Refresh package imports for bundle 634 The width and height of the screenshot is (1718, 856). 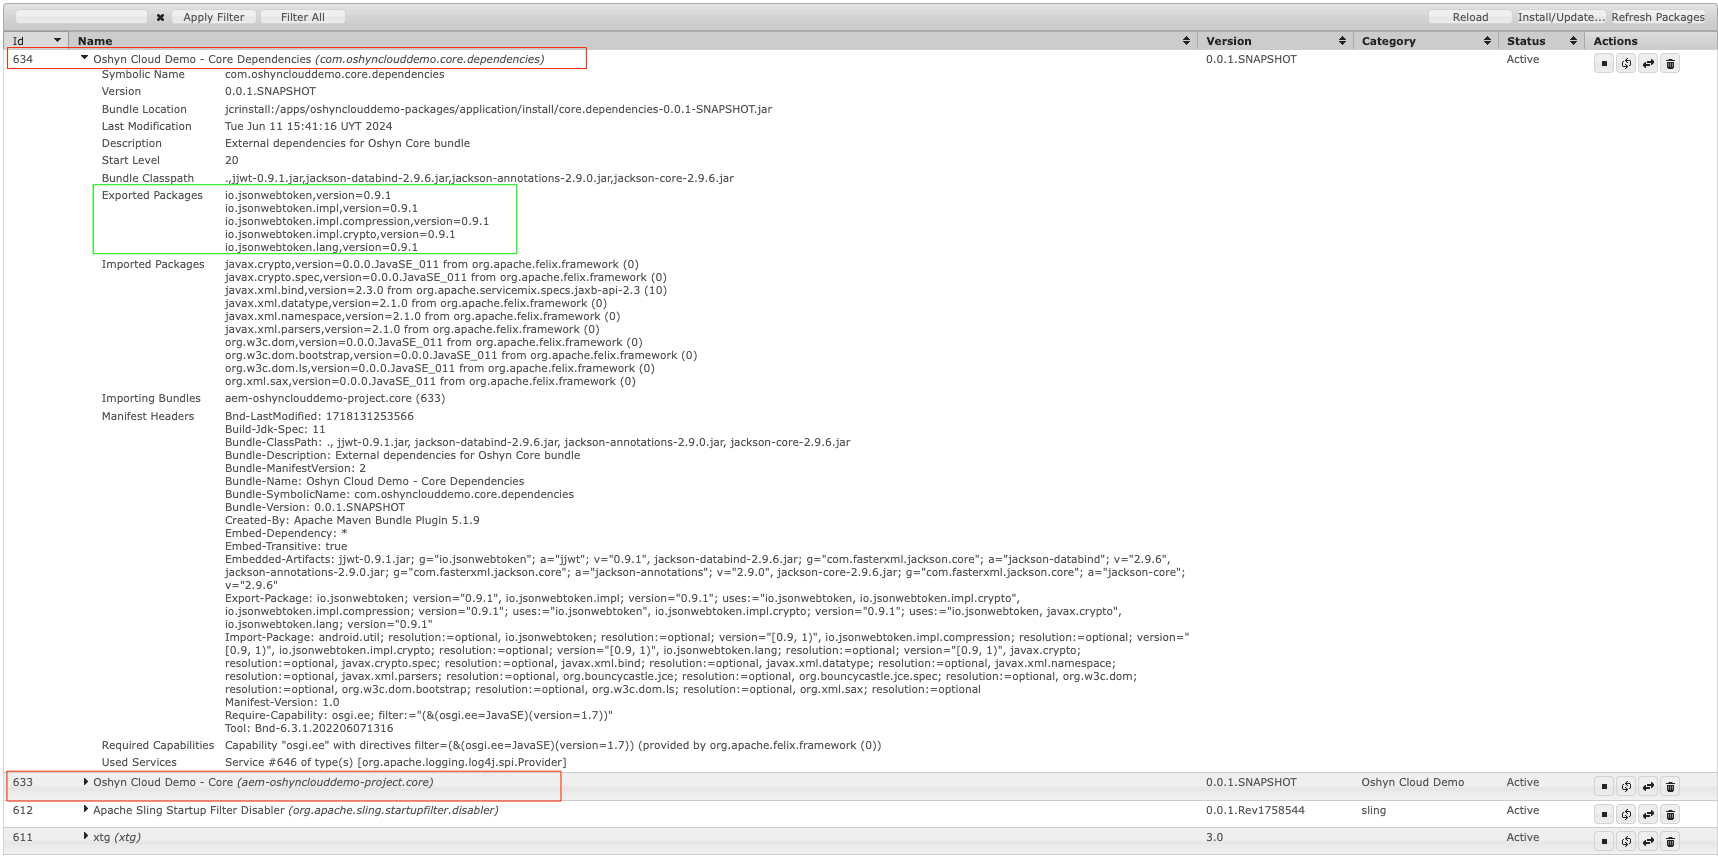[1626, 64]
